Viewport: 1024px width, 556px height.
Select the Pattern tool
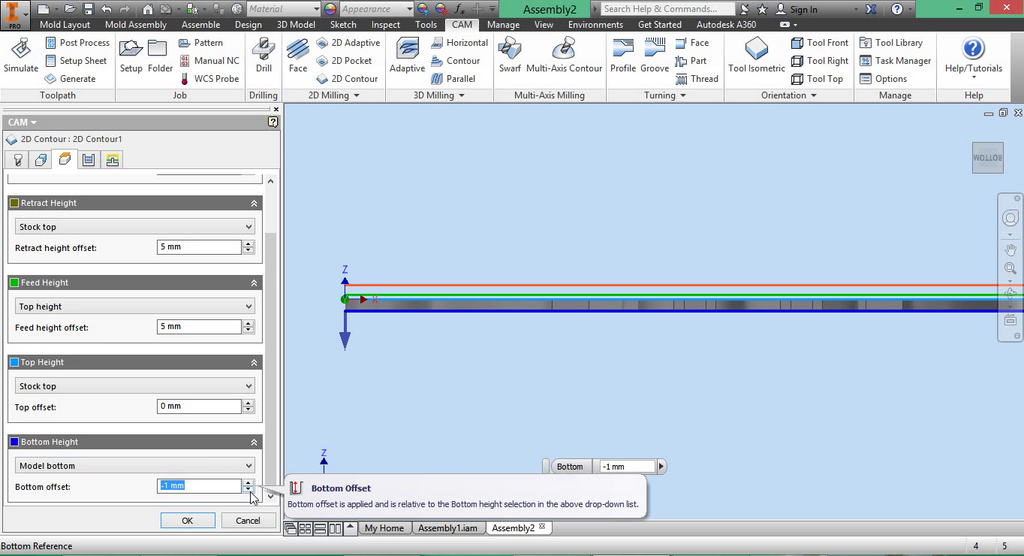tap(201, 42)
